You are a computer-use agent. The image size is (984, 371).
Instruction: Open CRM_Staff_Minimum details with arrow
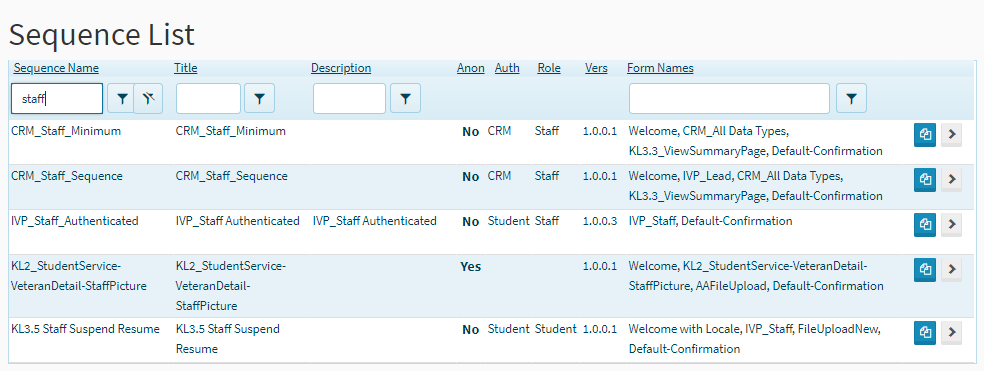click(951, 135)
